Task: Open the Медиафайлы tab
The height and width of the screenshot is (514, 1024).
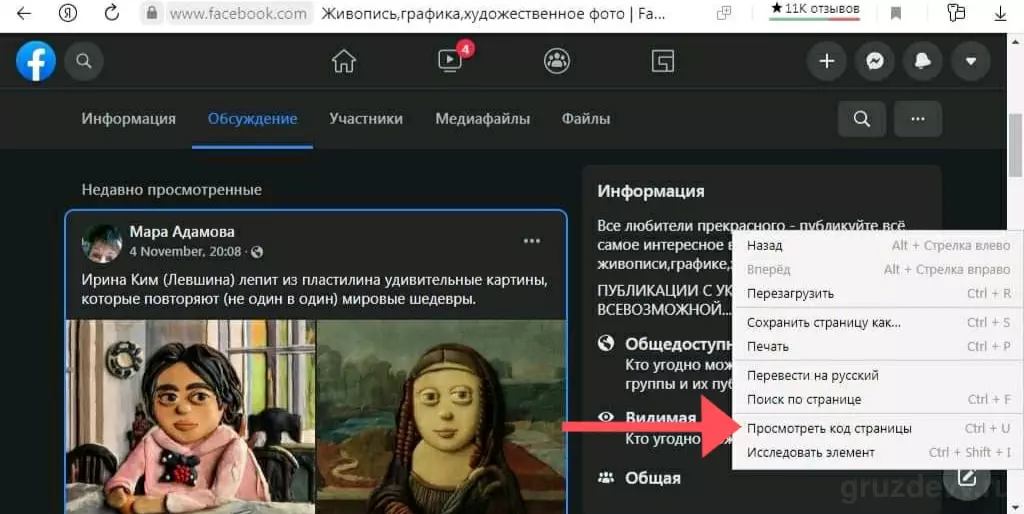Action: pyautogui.click(x=483, y=119)
